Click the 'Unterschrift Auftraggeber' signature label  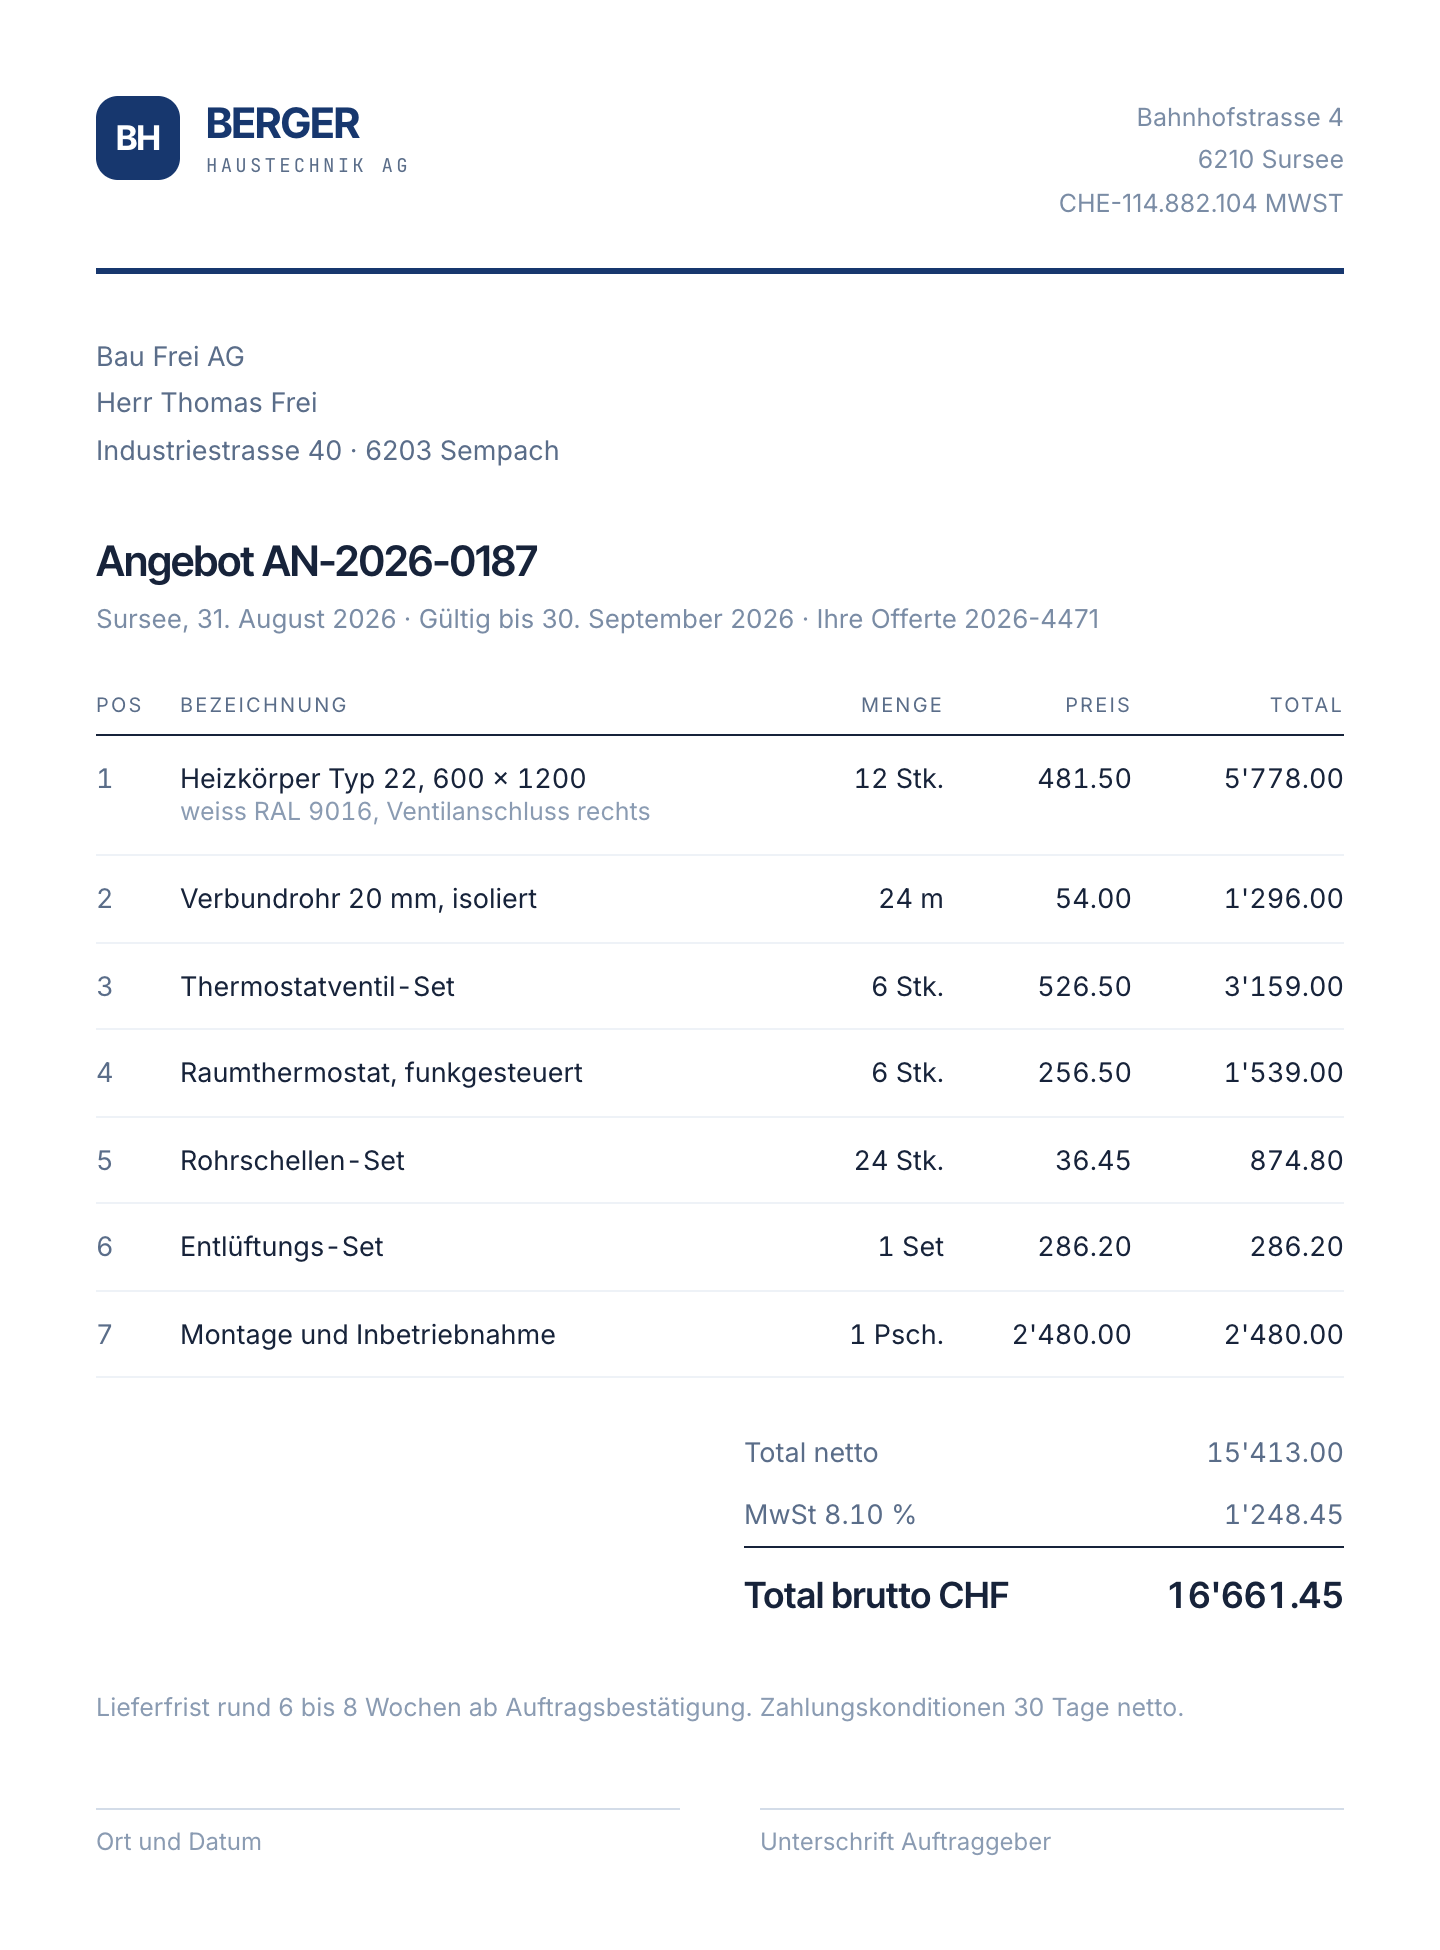pyautogui.click(x=905, y=1842)
